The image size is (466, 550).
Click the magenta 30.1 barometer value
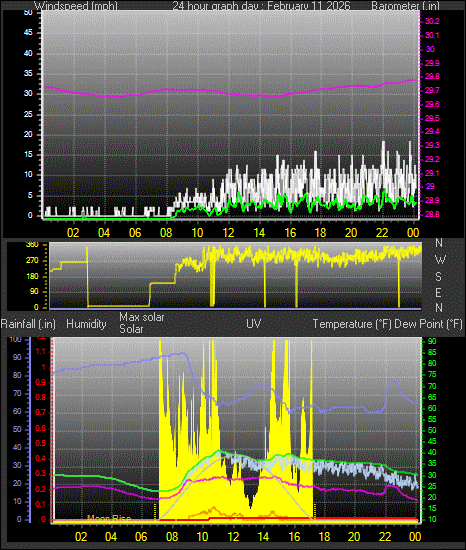tap(432, 35)
